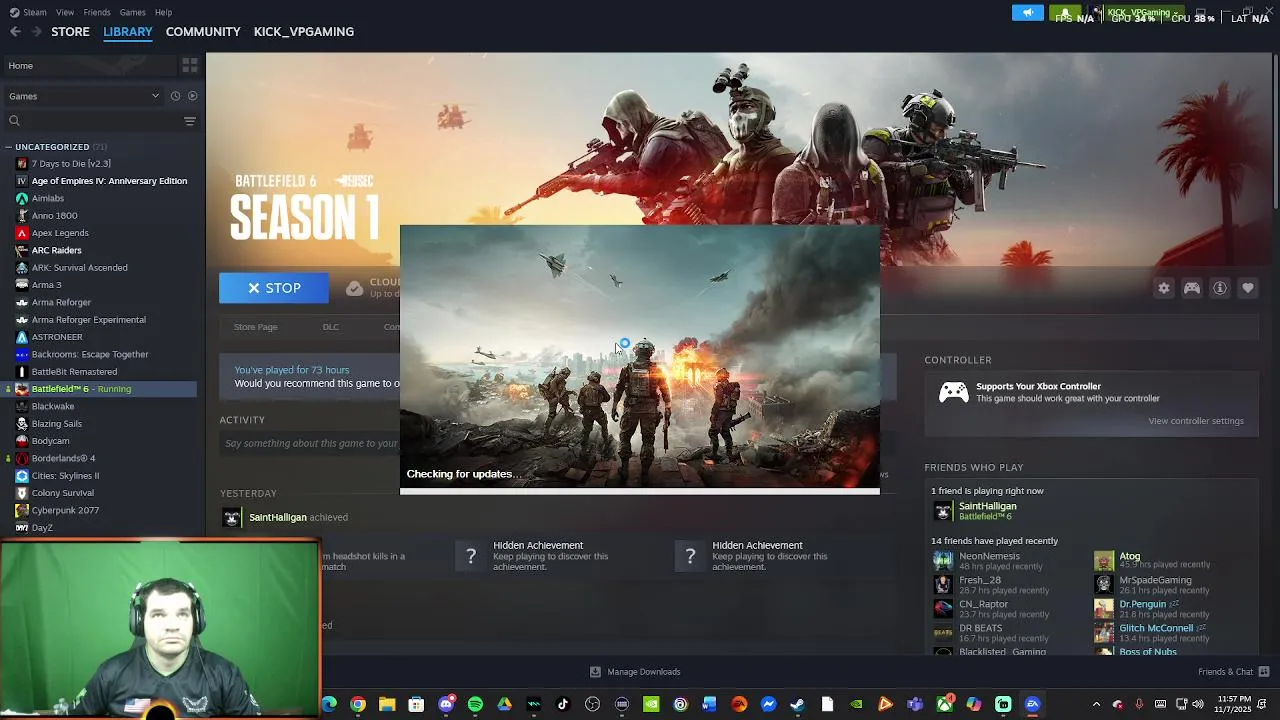Viewport: 1280px width, 720px height.
Task: Go forward with the arrow
Action: click(x=36, y=32)
